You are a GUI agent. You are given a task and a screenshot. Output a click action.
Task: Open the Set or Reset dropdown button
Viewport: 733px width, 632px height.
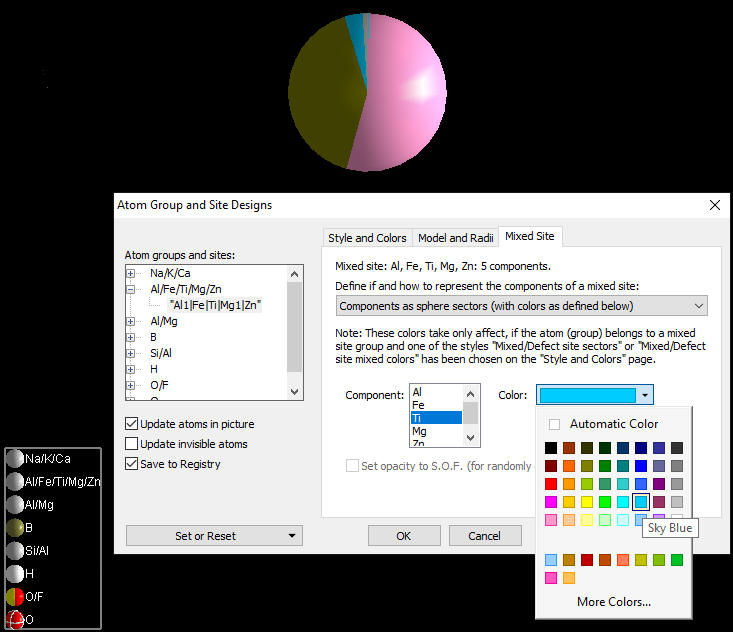[x=213, y=536]
